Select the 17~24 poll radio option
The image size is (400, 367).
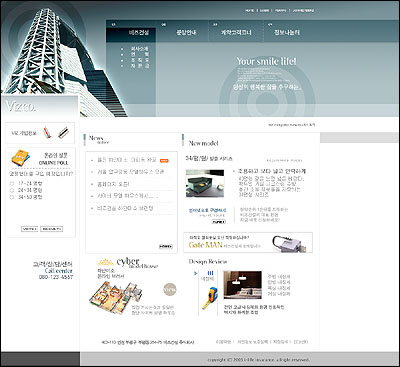[12, 184]
